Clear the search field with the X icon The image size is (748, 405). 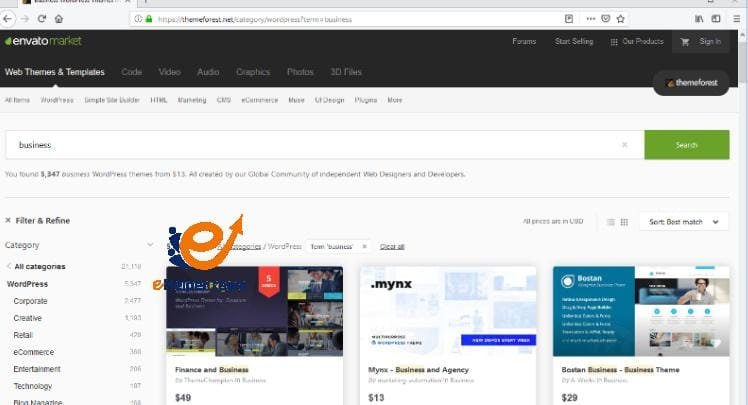(625, 145)
